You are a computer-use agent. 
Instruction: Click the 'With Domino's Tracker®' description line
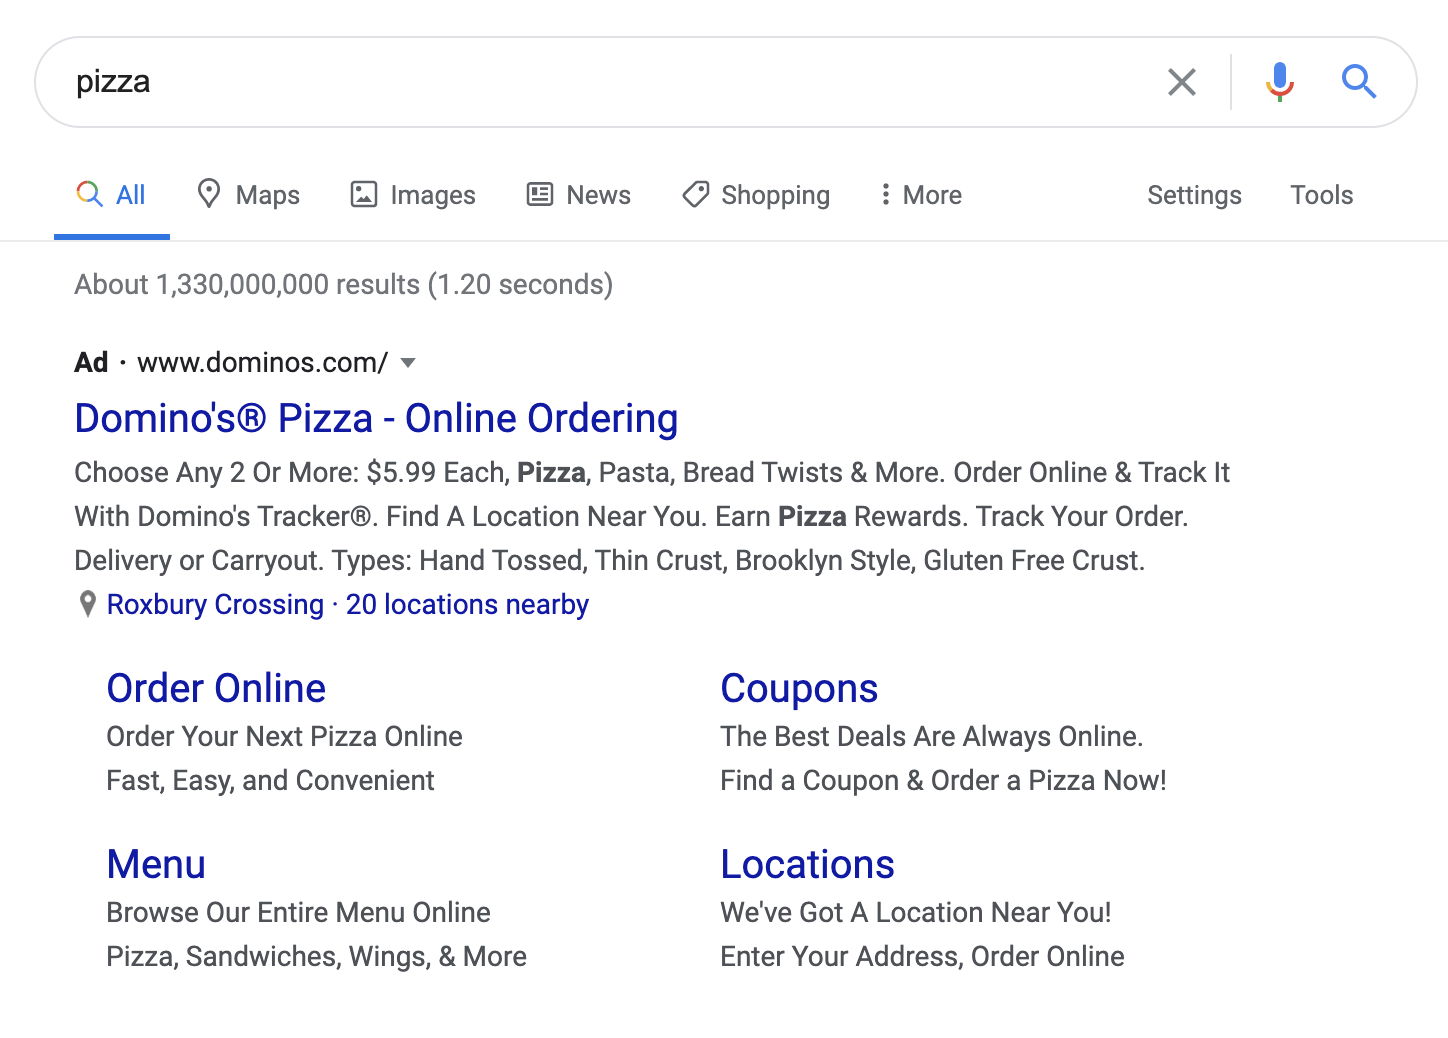pyautogui.click(x=631, y=517)
